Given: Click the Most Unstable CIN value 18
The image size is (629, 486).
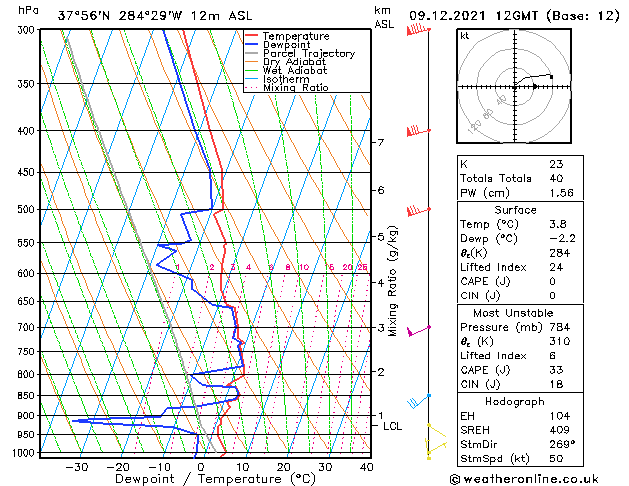Looking at the screenshot, I should pos(556,384).
